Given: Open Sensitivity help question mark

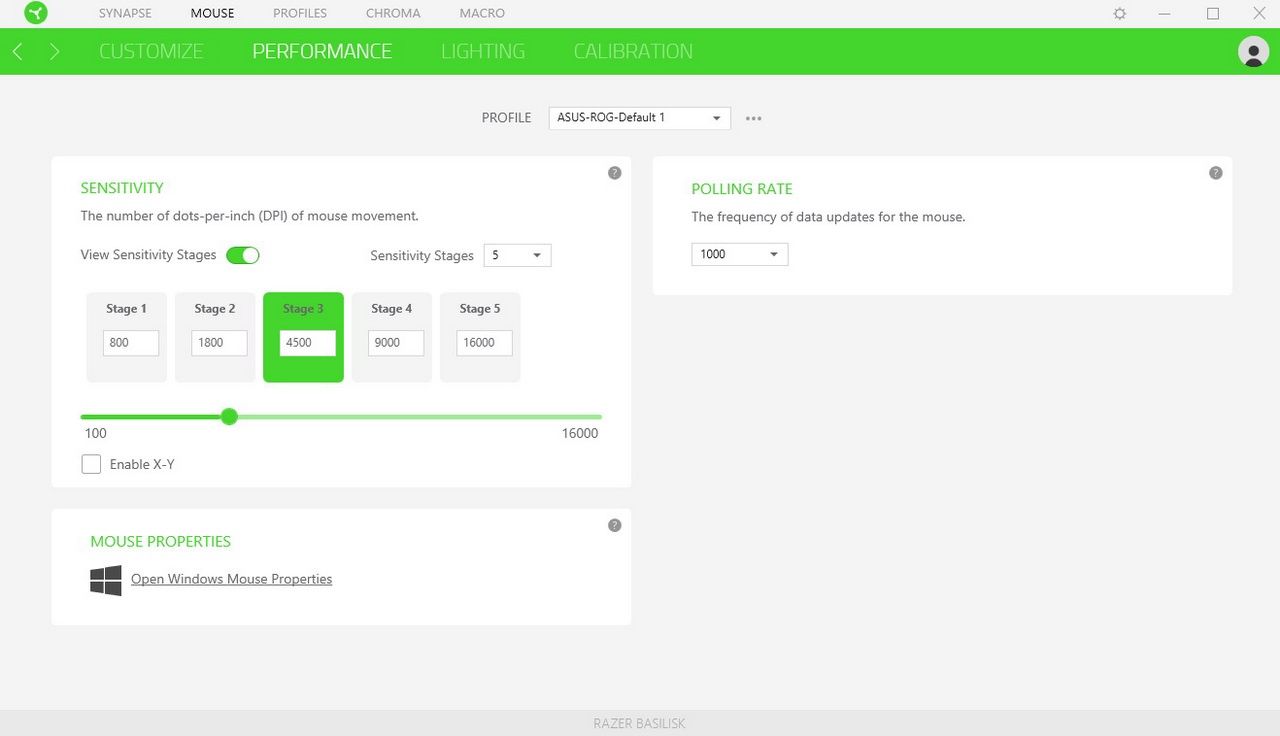Looking at the screenshot, I should click(615, 173).
